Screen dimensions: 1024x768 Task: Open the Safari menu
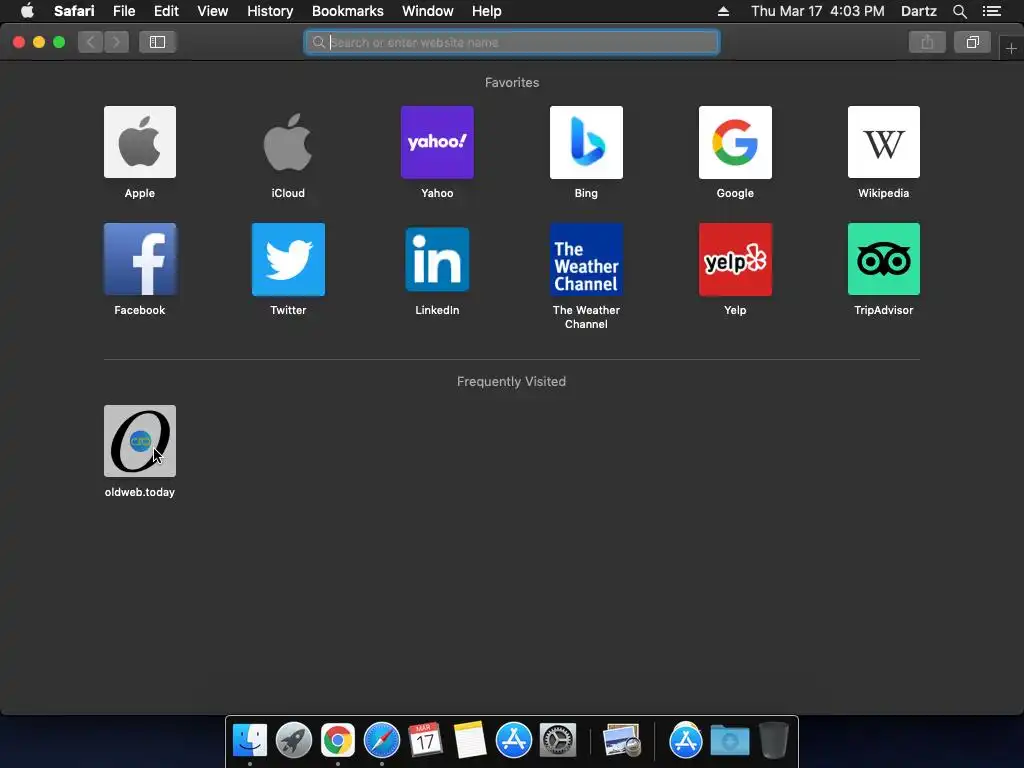[74, 11]
